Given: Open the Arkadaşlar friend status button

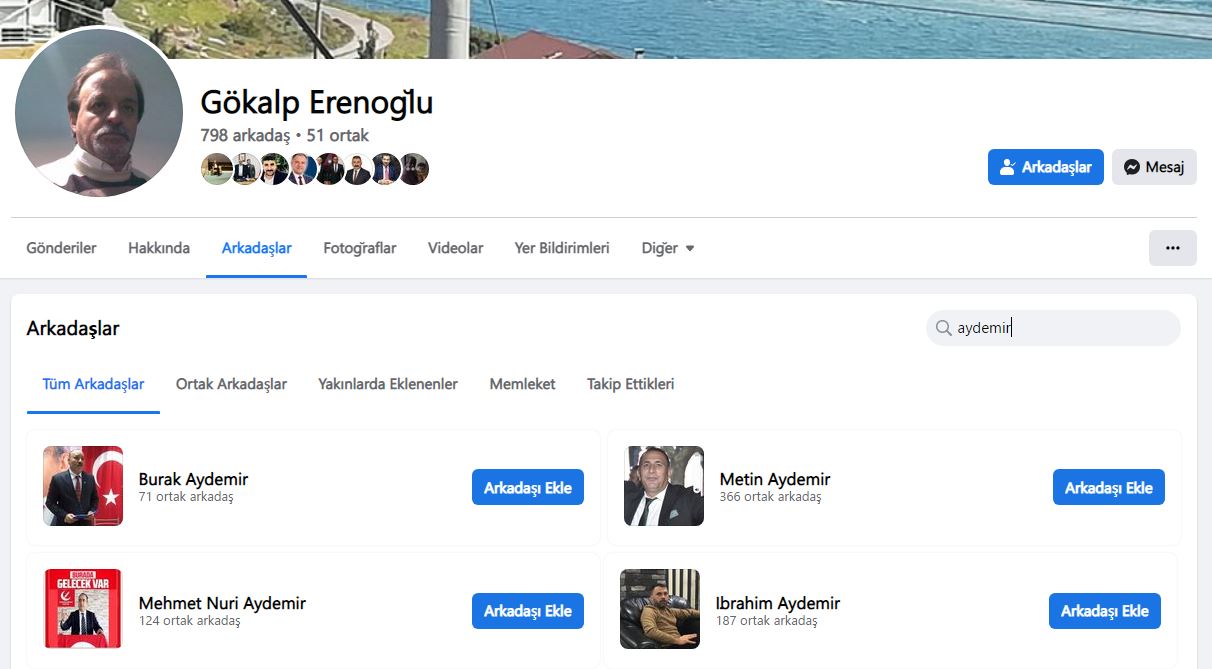Looking at the screenshot, I should (x=1046, y=167).
